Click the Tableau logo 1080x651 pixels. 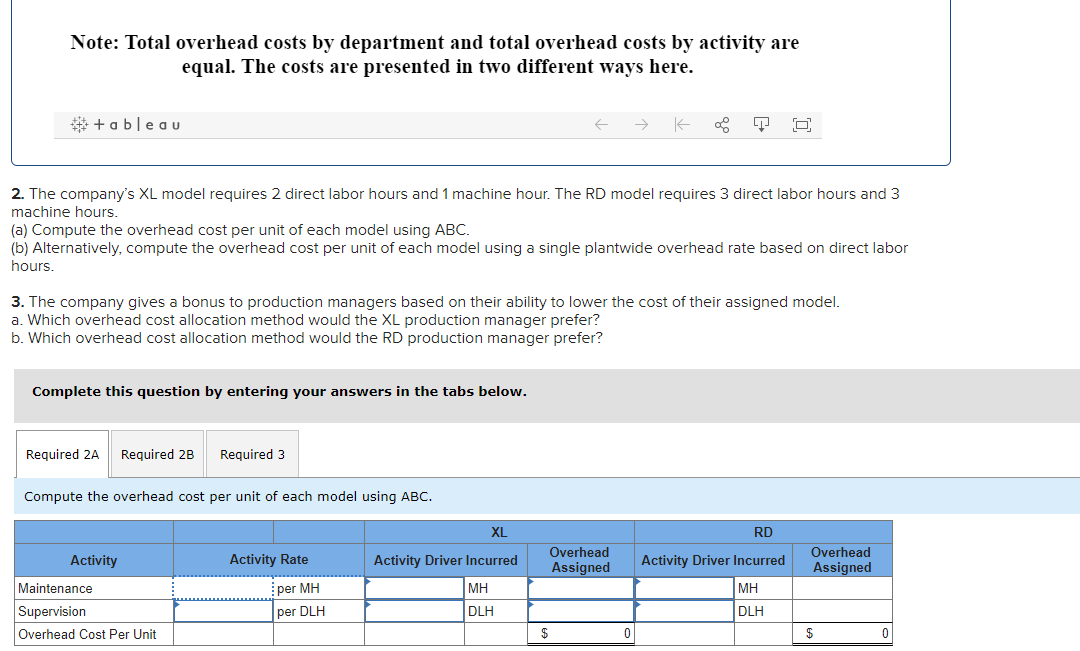point(125,125)
